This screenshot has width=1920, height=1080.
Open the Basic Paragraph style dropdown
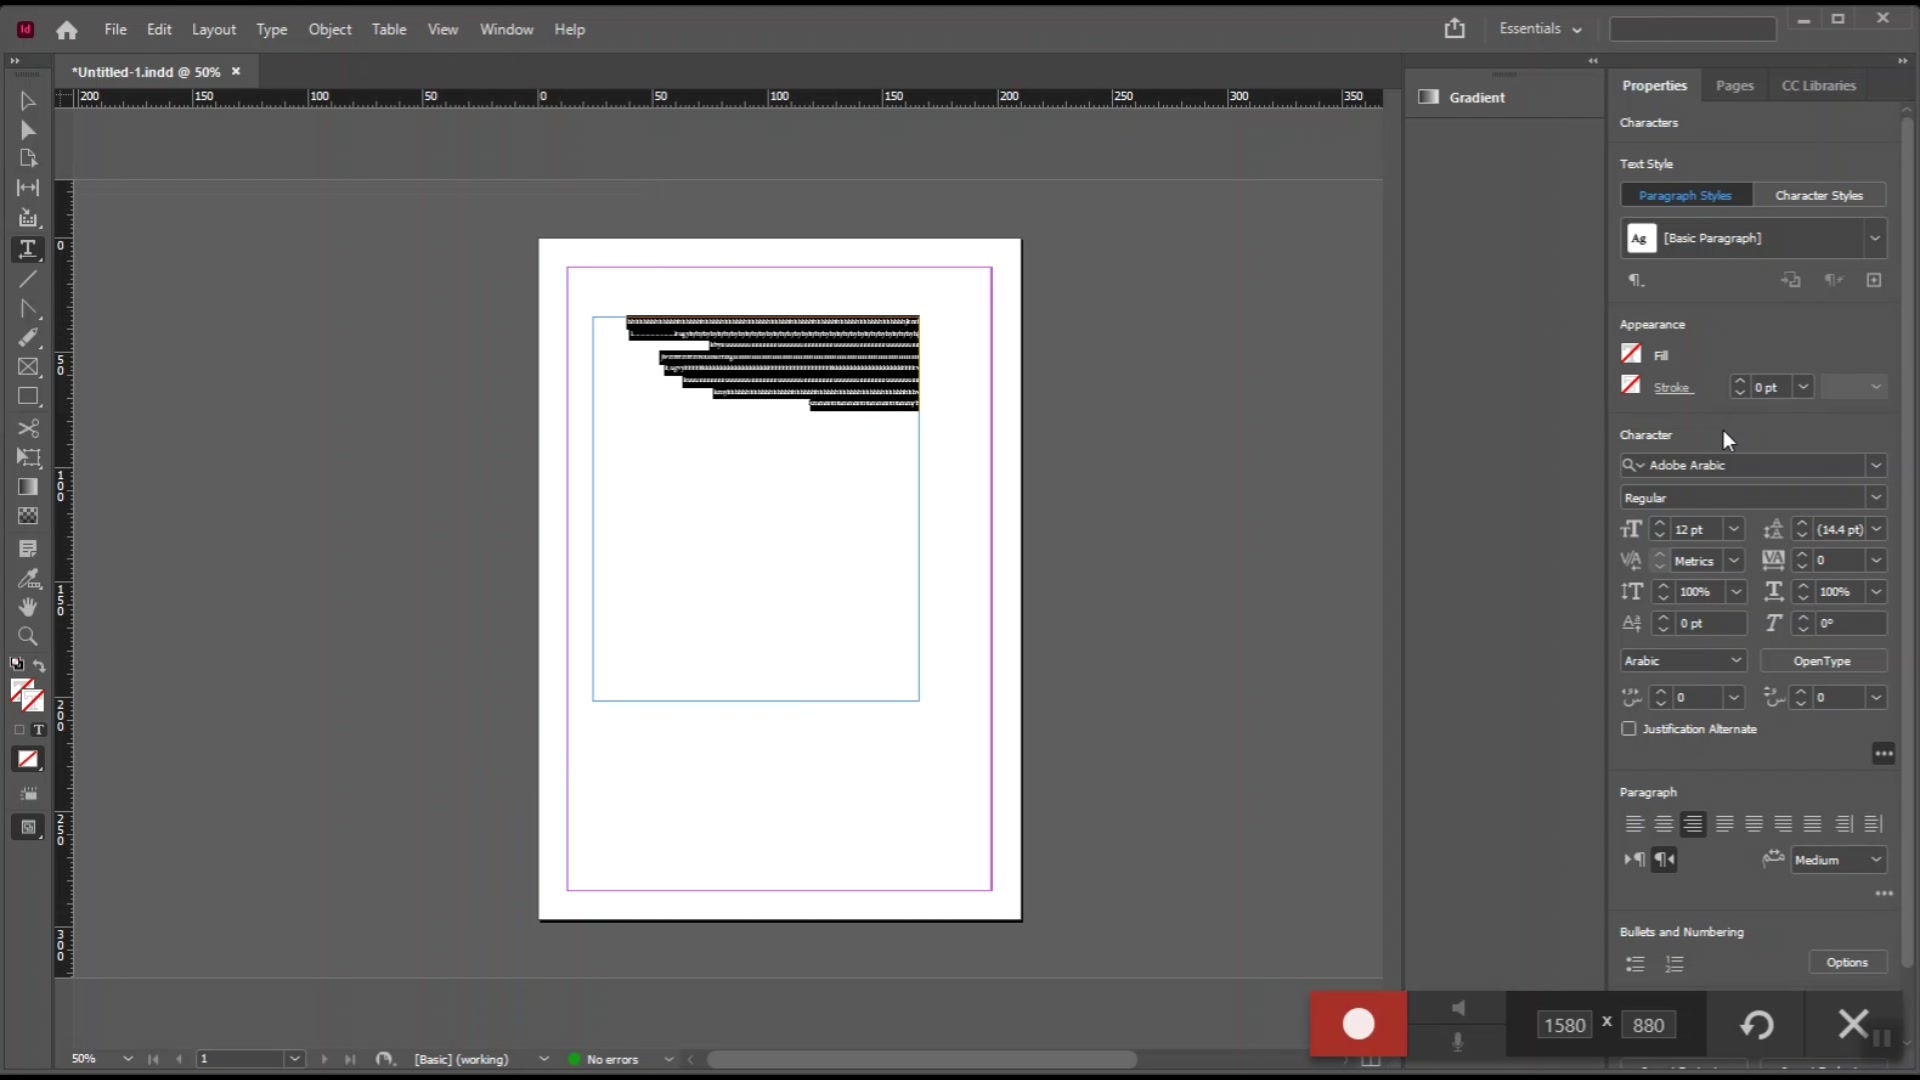coord(1875,239)
